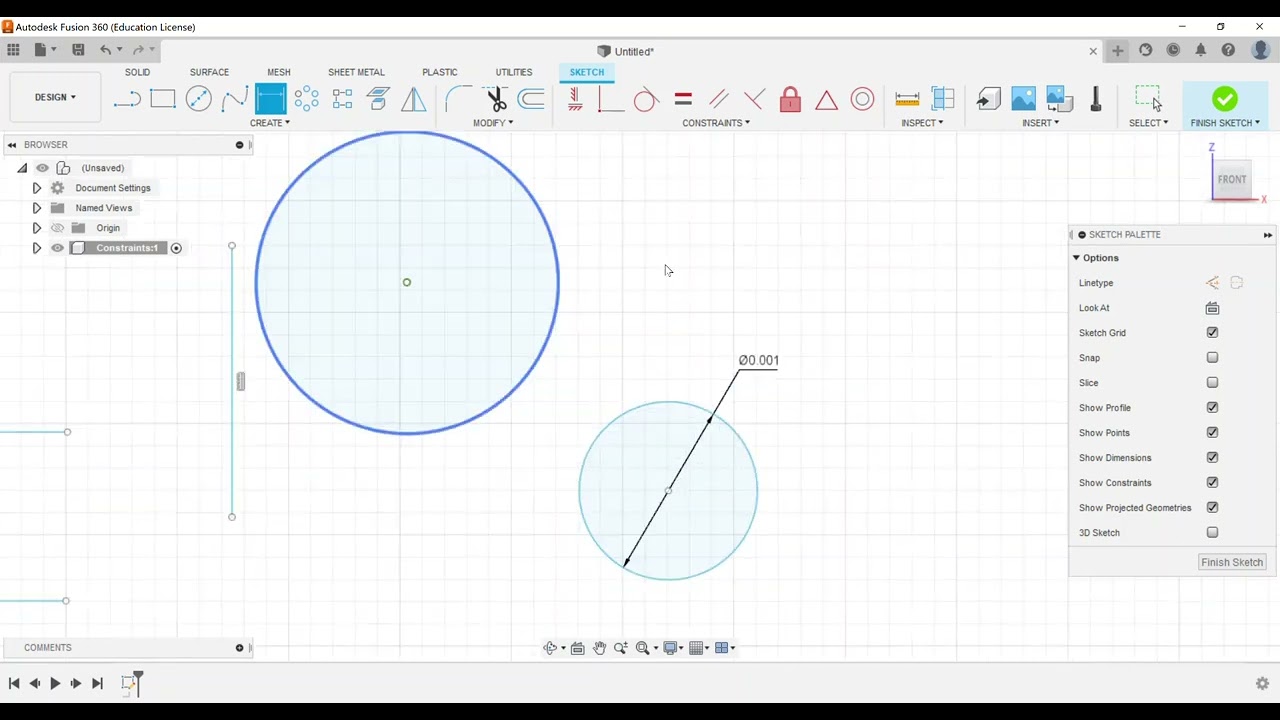
Task: Expand the Origin tree node
Action: point(36,228)
